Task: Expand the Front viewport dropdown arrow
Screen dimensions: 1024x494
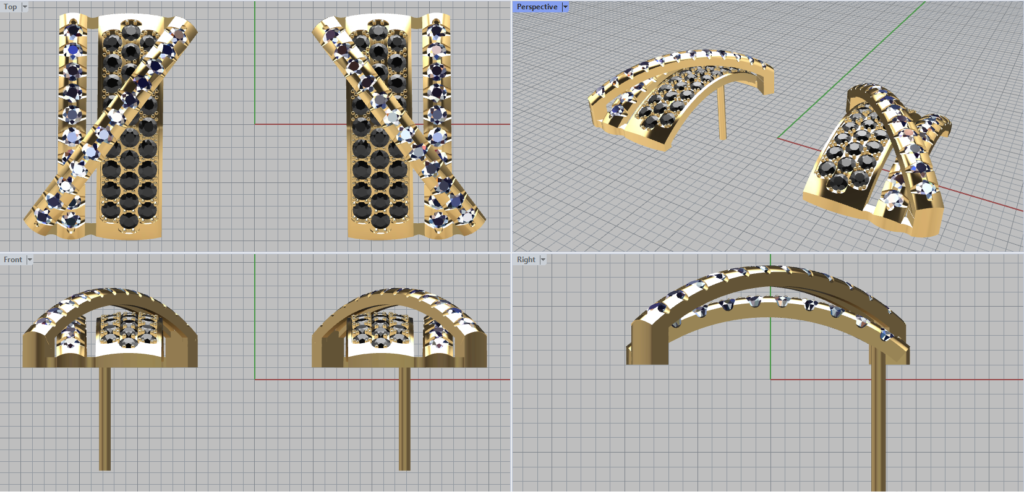Action: pos(30,259)
